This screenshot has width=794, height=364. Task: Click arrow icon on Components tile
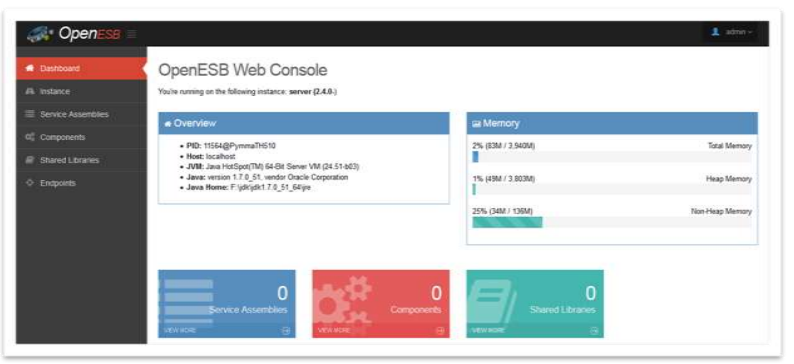tap(440, 331)
